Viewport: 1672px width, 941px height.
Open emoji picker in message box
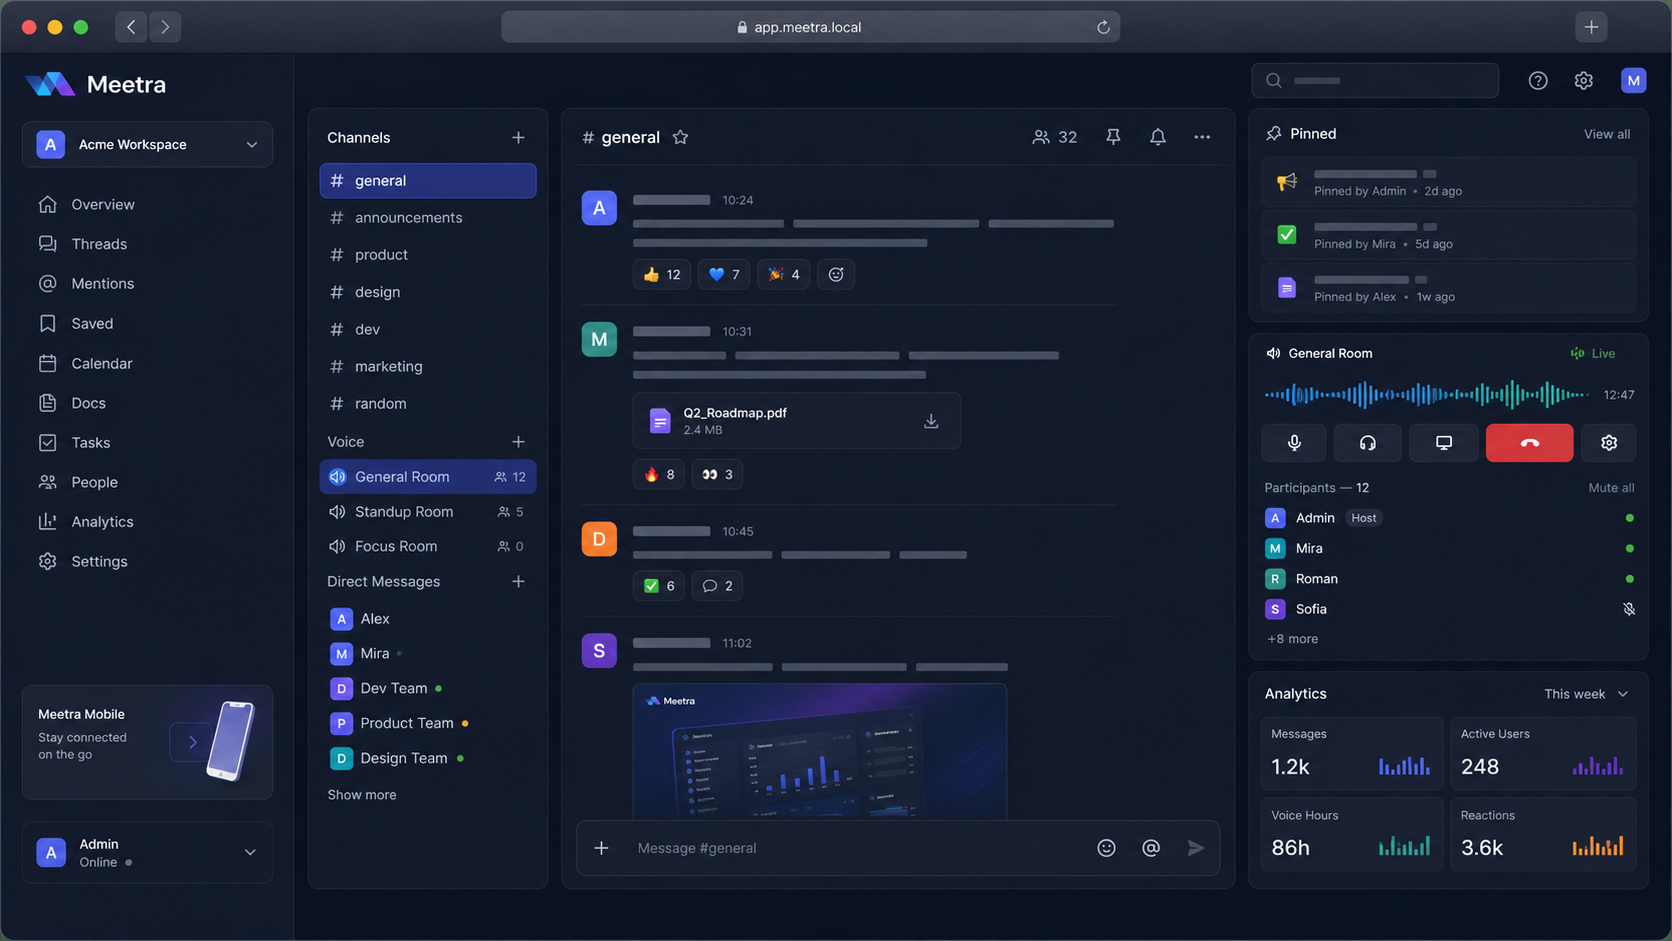(1106, 848)
